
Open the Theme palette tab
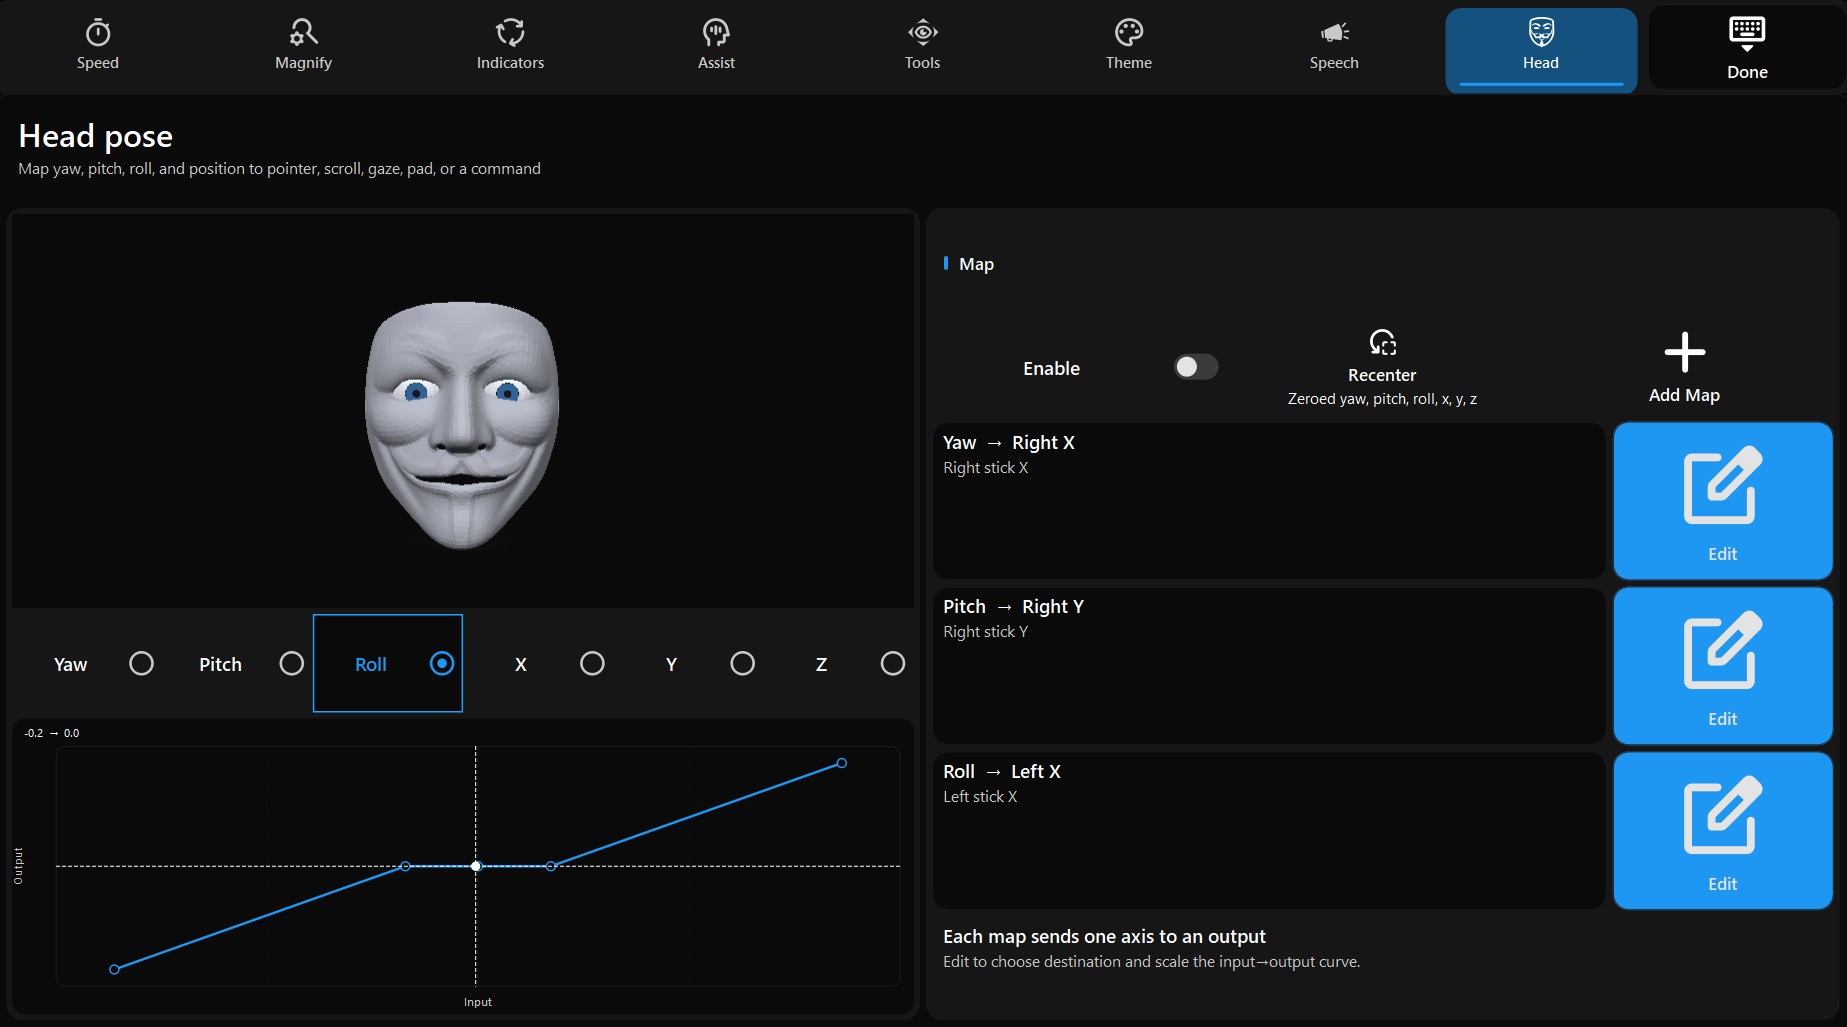(x=1129, y=46)
